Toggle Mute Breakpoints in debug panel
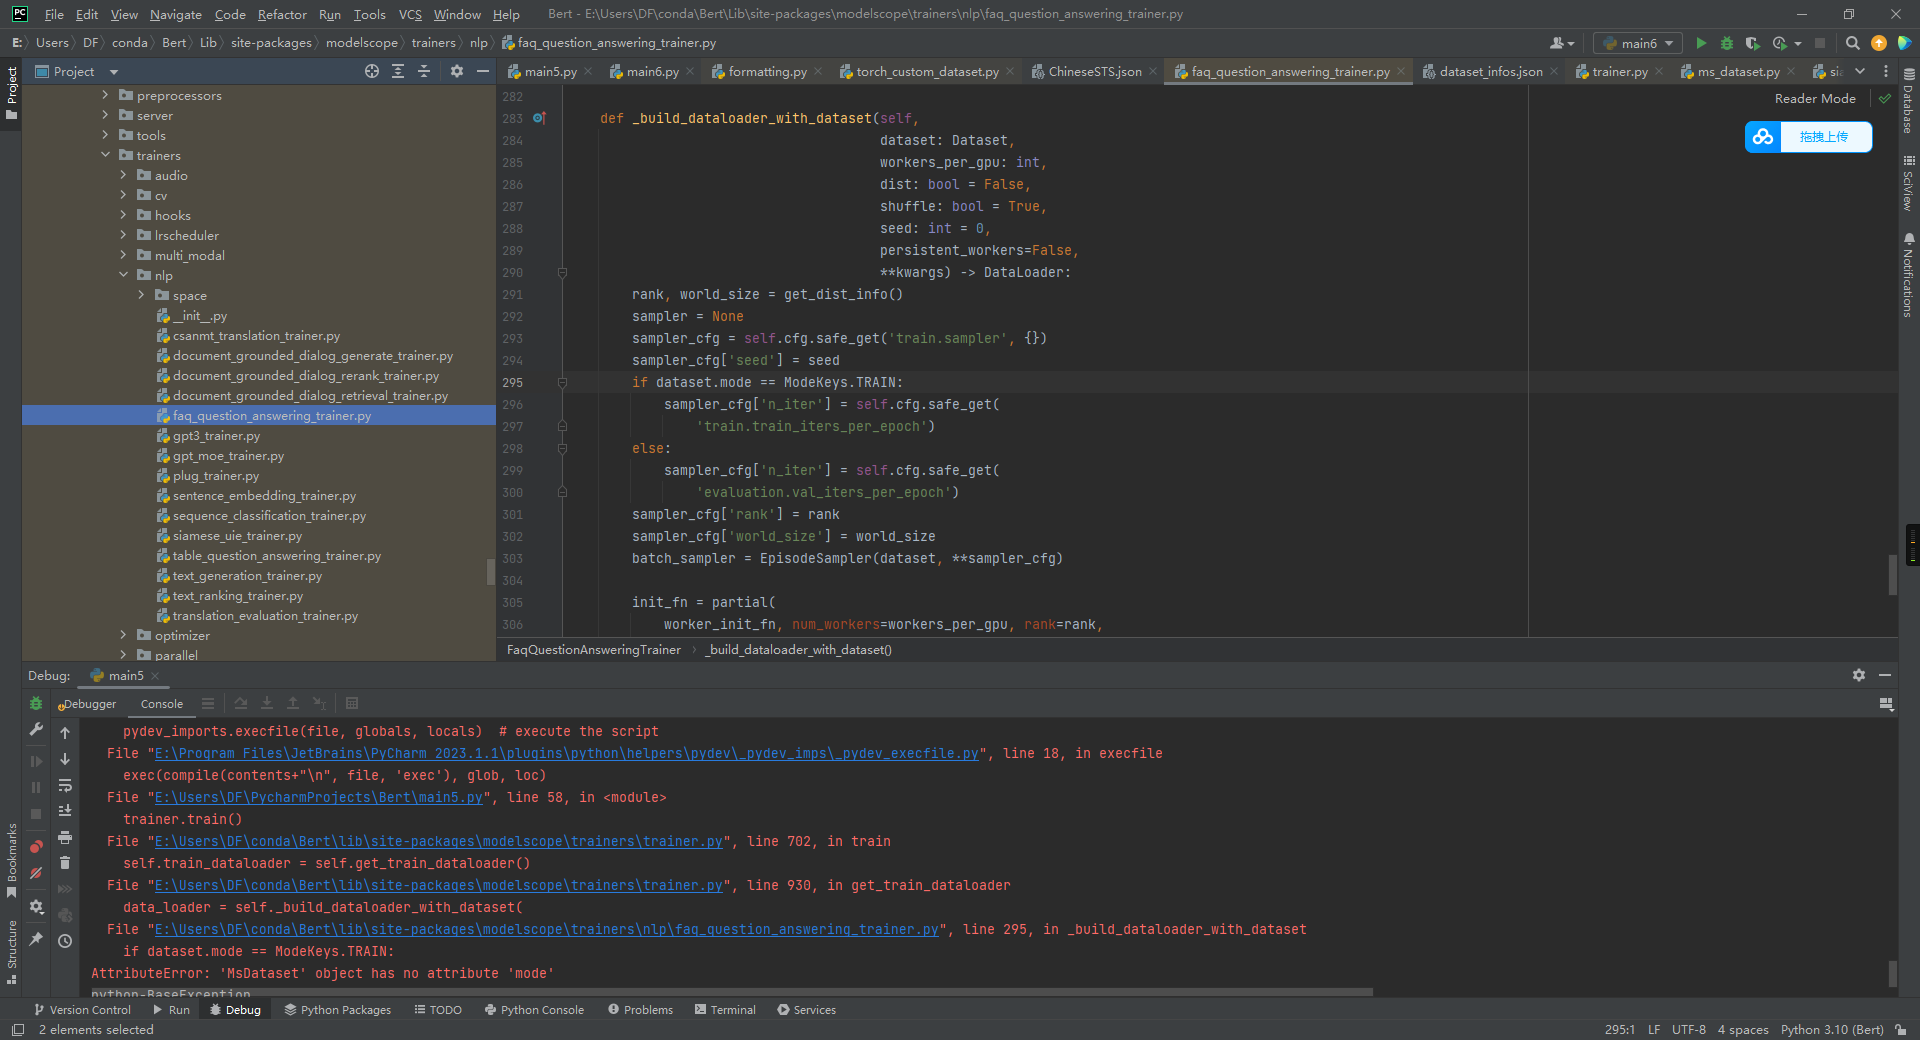1920x1040 pixels. (36, 873)
